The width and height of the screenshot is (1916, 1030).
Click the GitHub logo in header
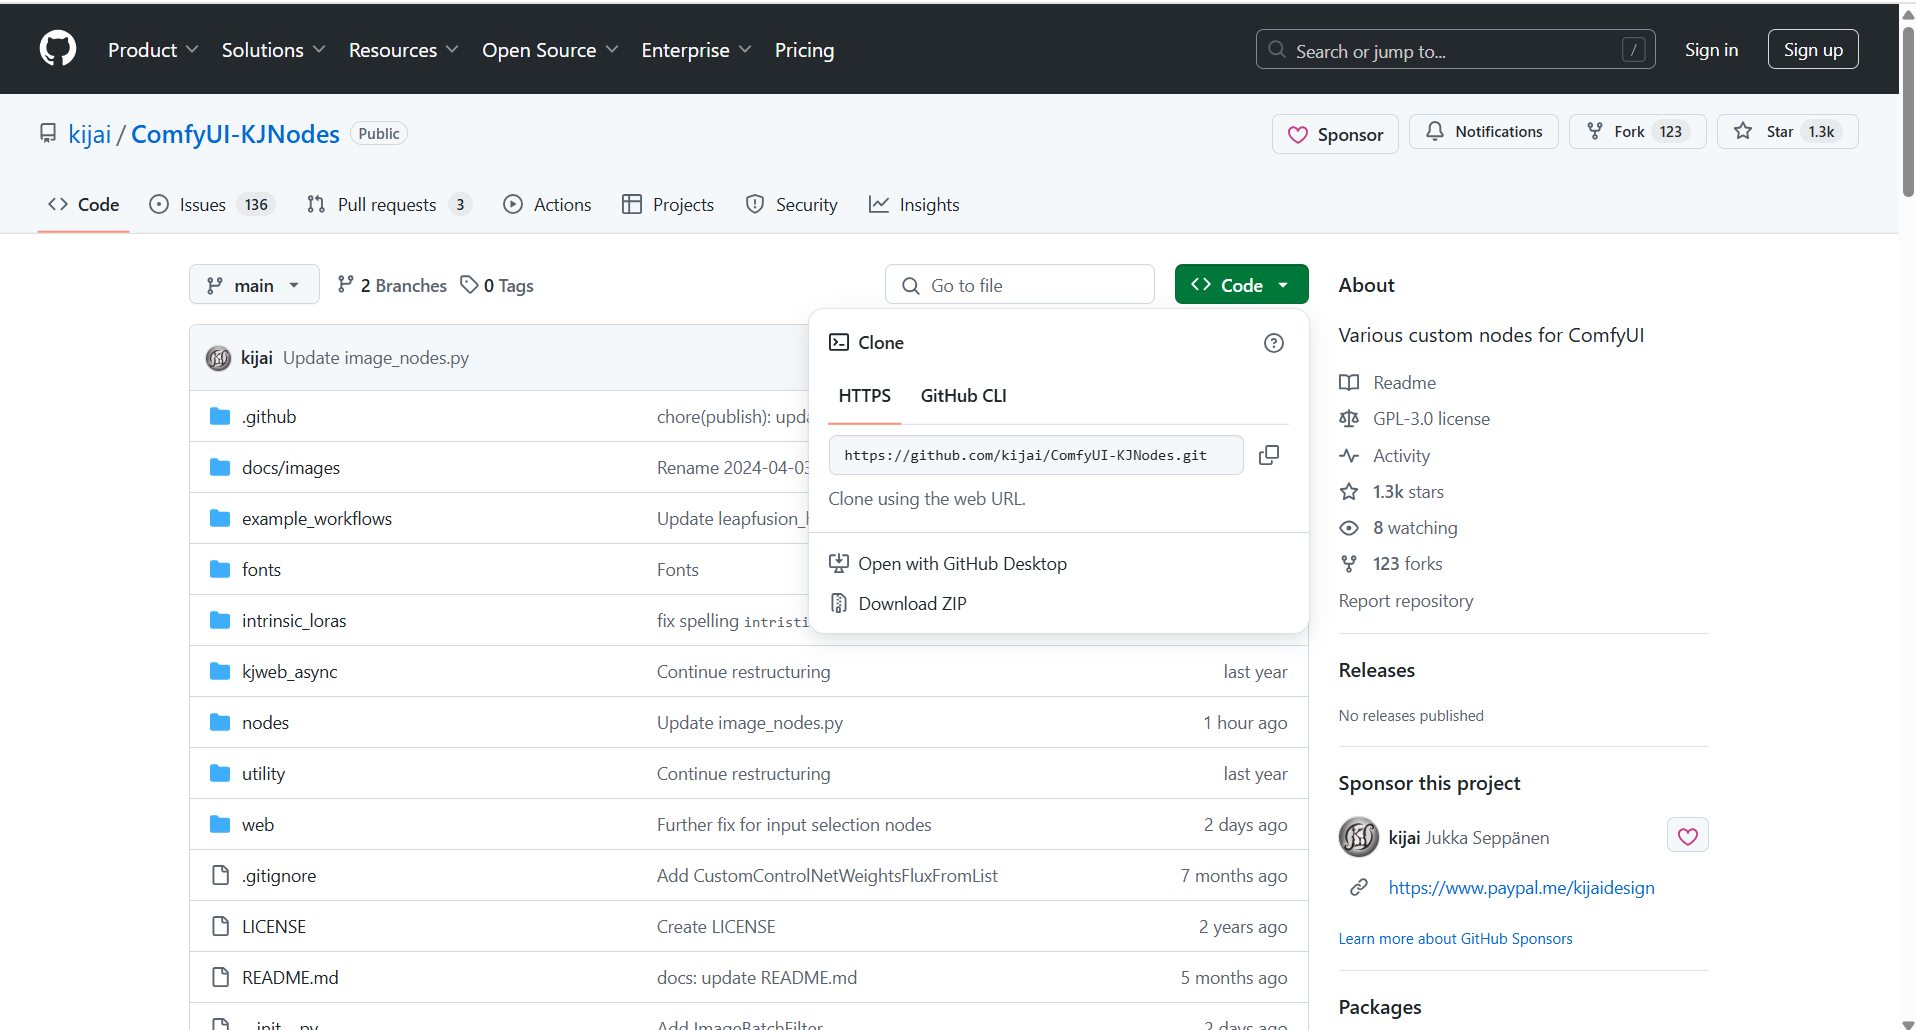click(x=58, y=48)
